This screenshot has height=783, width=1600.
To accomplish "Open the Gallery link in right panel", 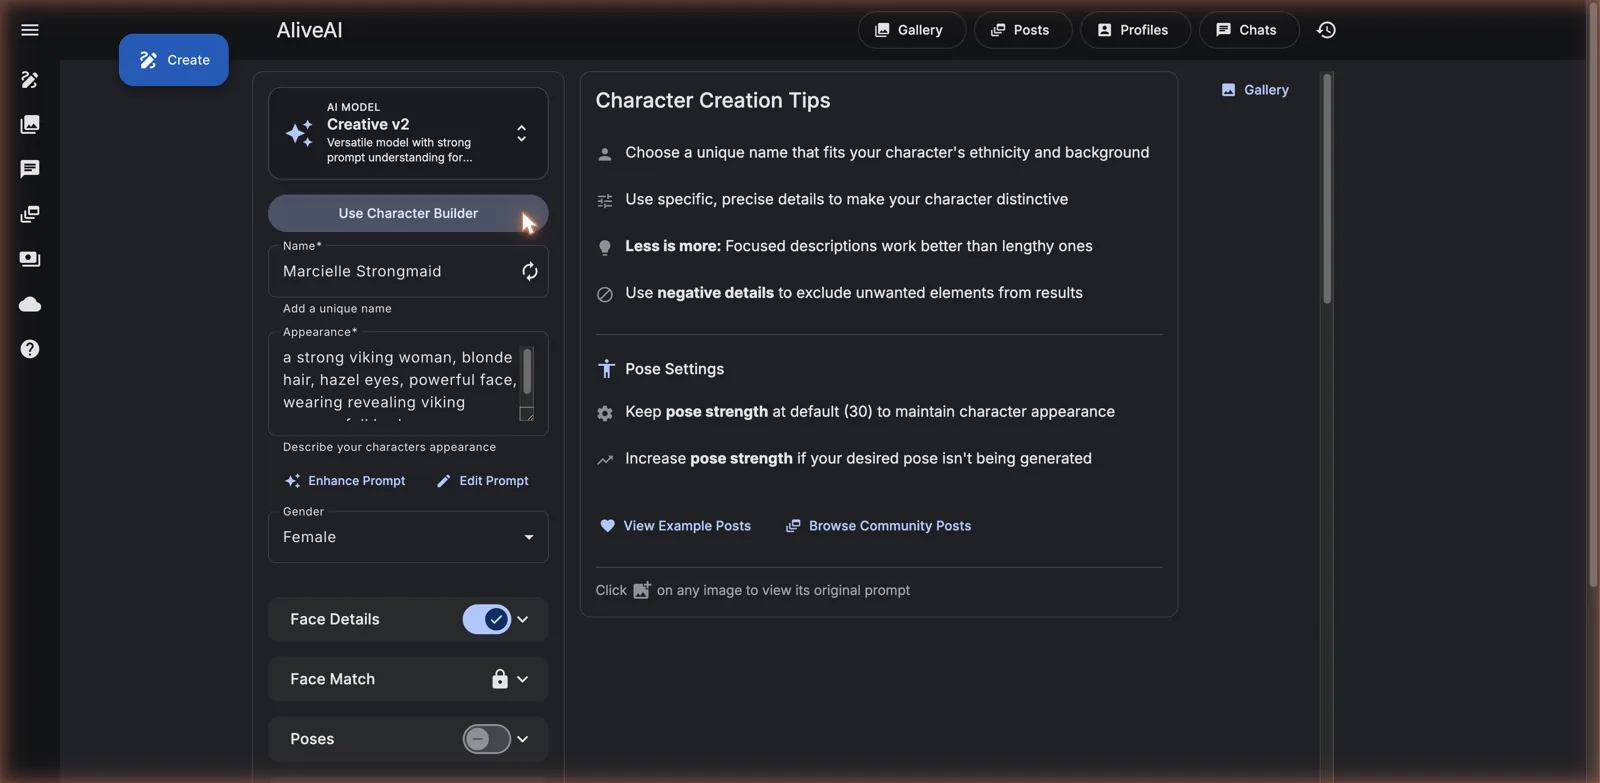I will [1255, 90].
